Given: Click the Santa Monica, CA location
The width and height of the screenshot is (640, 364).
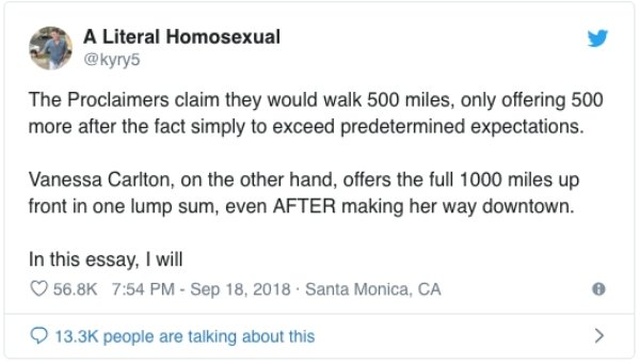Looking at the screenshot, I should [373, 289].
